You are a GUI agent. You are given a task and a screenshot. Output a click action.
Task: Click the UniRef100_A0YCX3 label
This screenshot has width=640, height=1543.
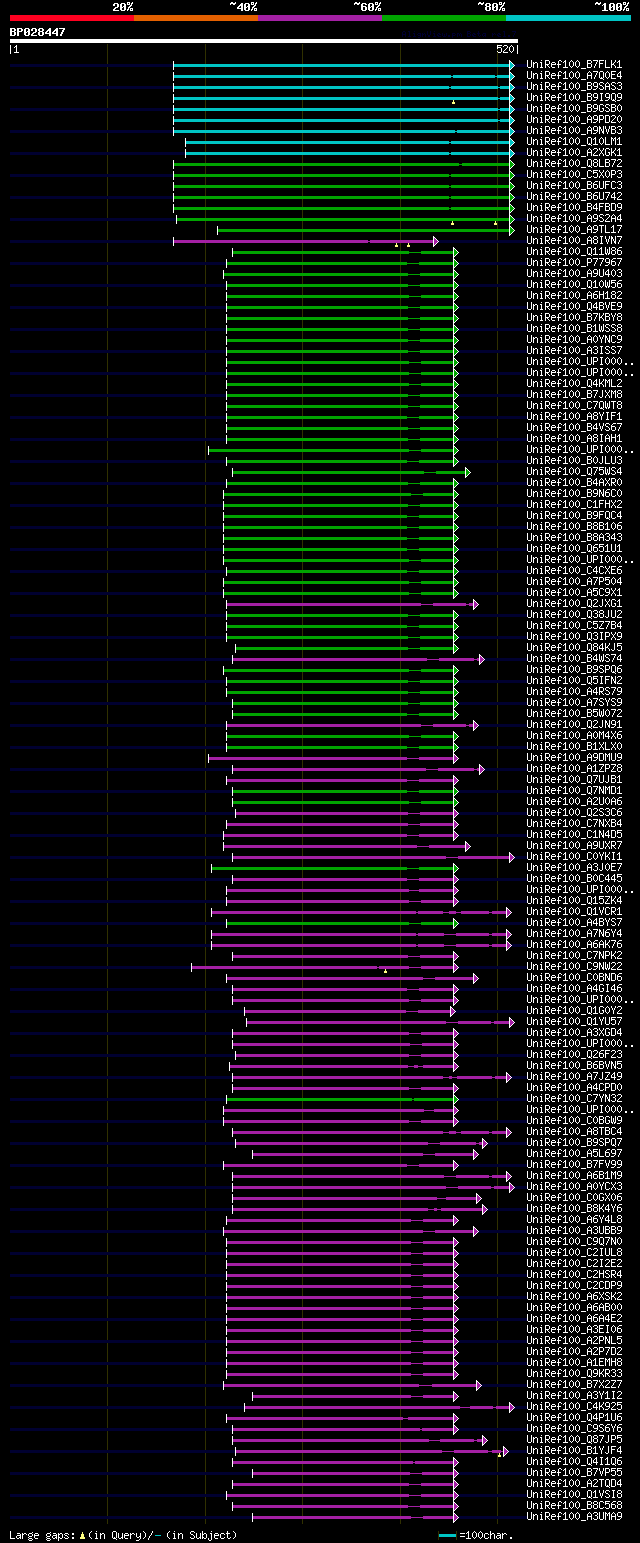click(x=574, y=1186)
